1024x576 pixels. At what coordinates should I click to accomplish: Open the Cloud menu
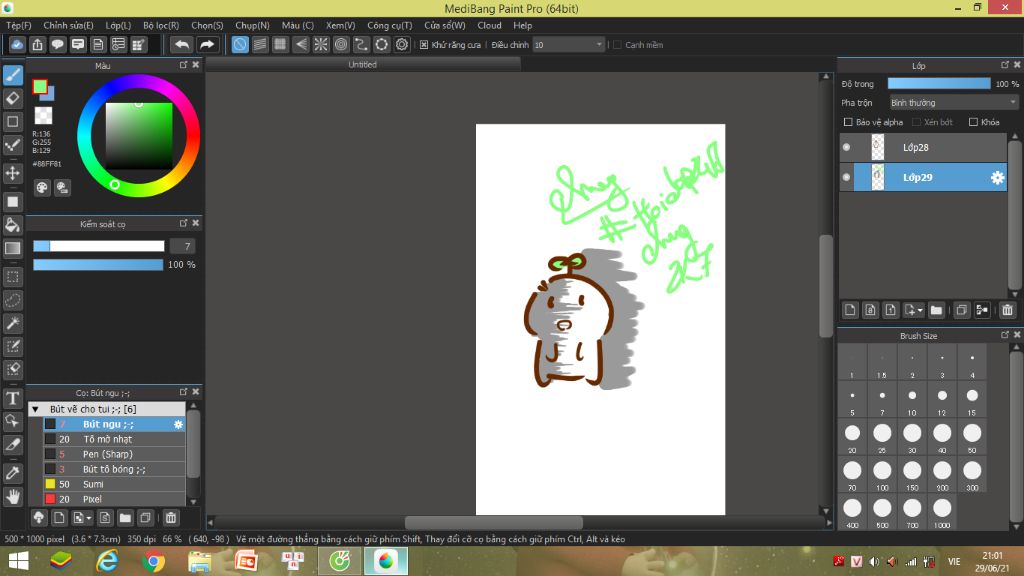[489, 25]
